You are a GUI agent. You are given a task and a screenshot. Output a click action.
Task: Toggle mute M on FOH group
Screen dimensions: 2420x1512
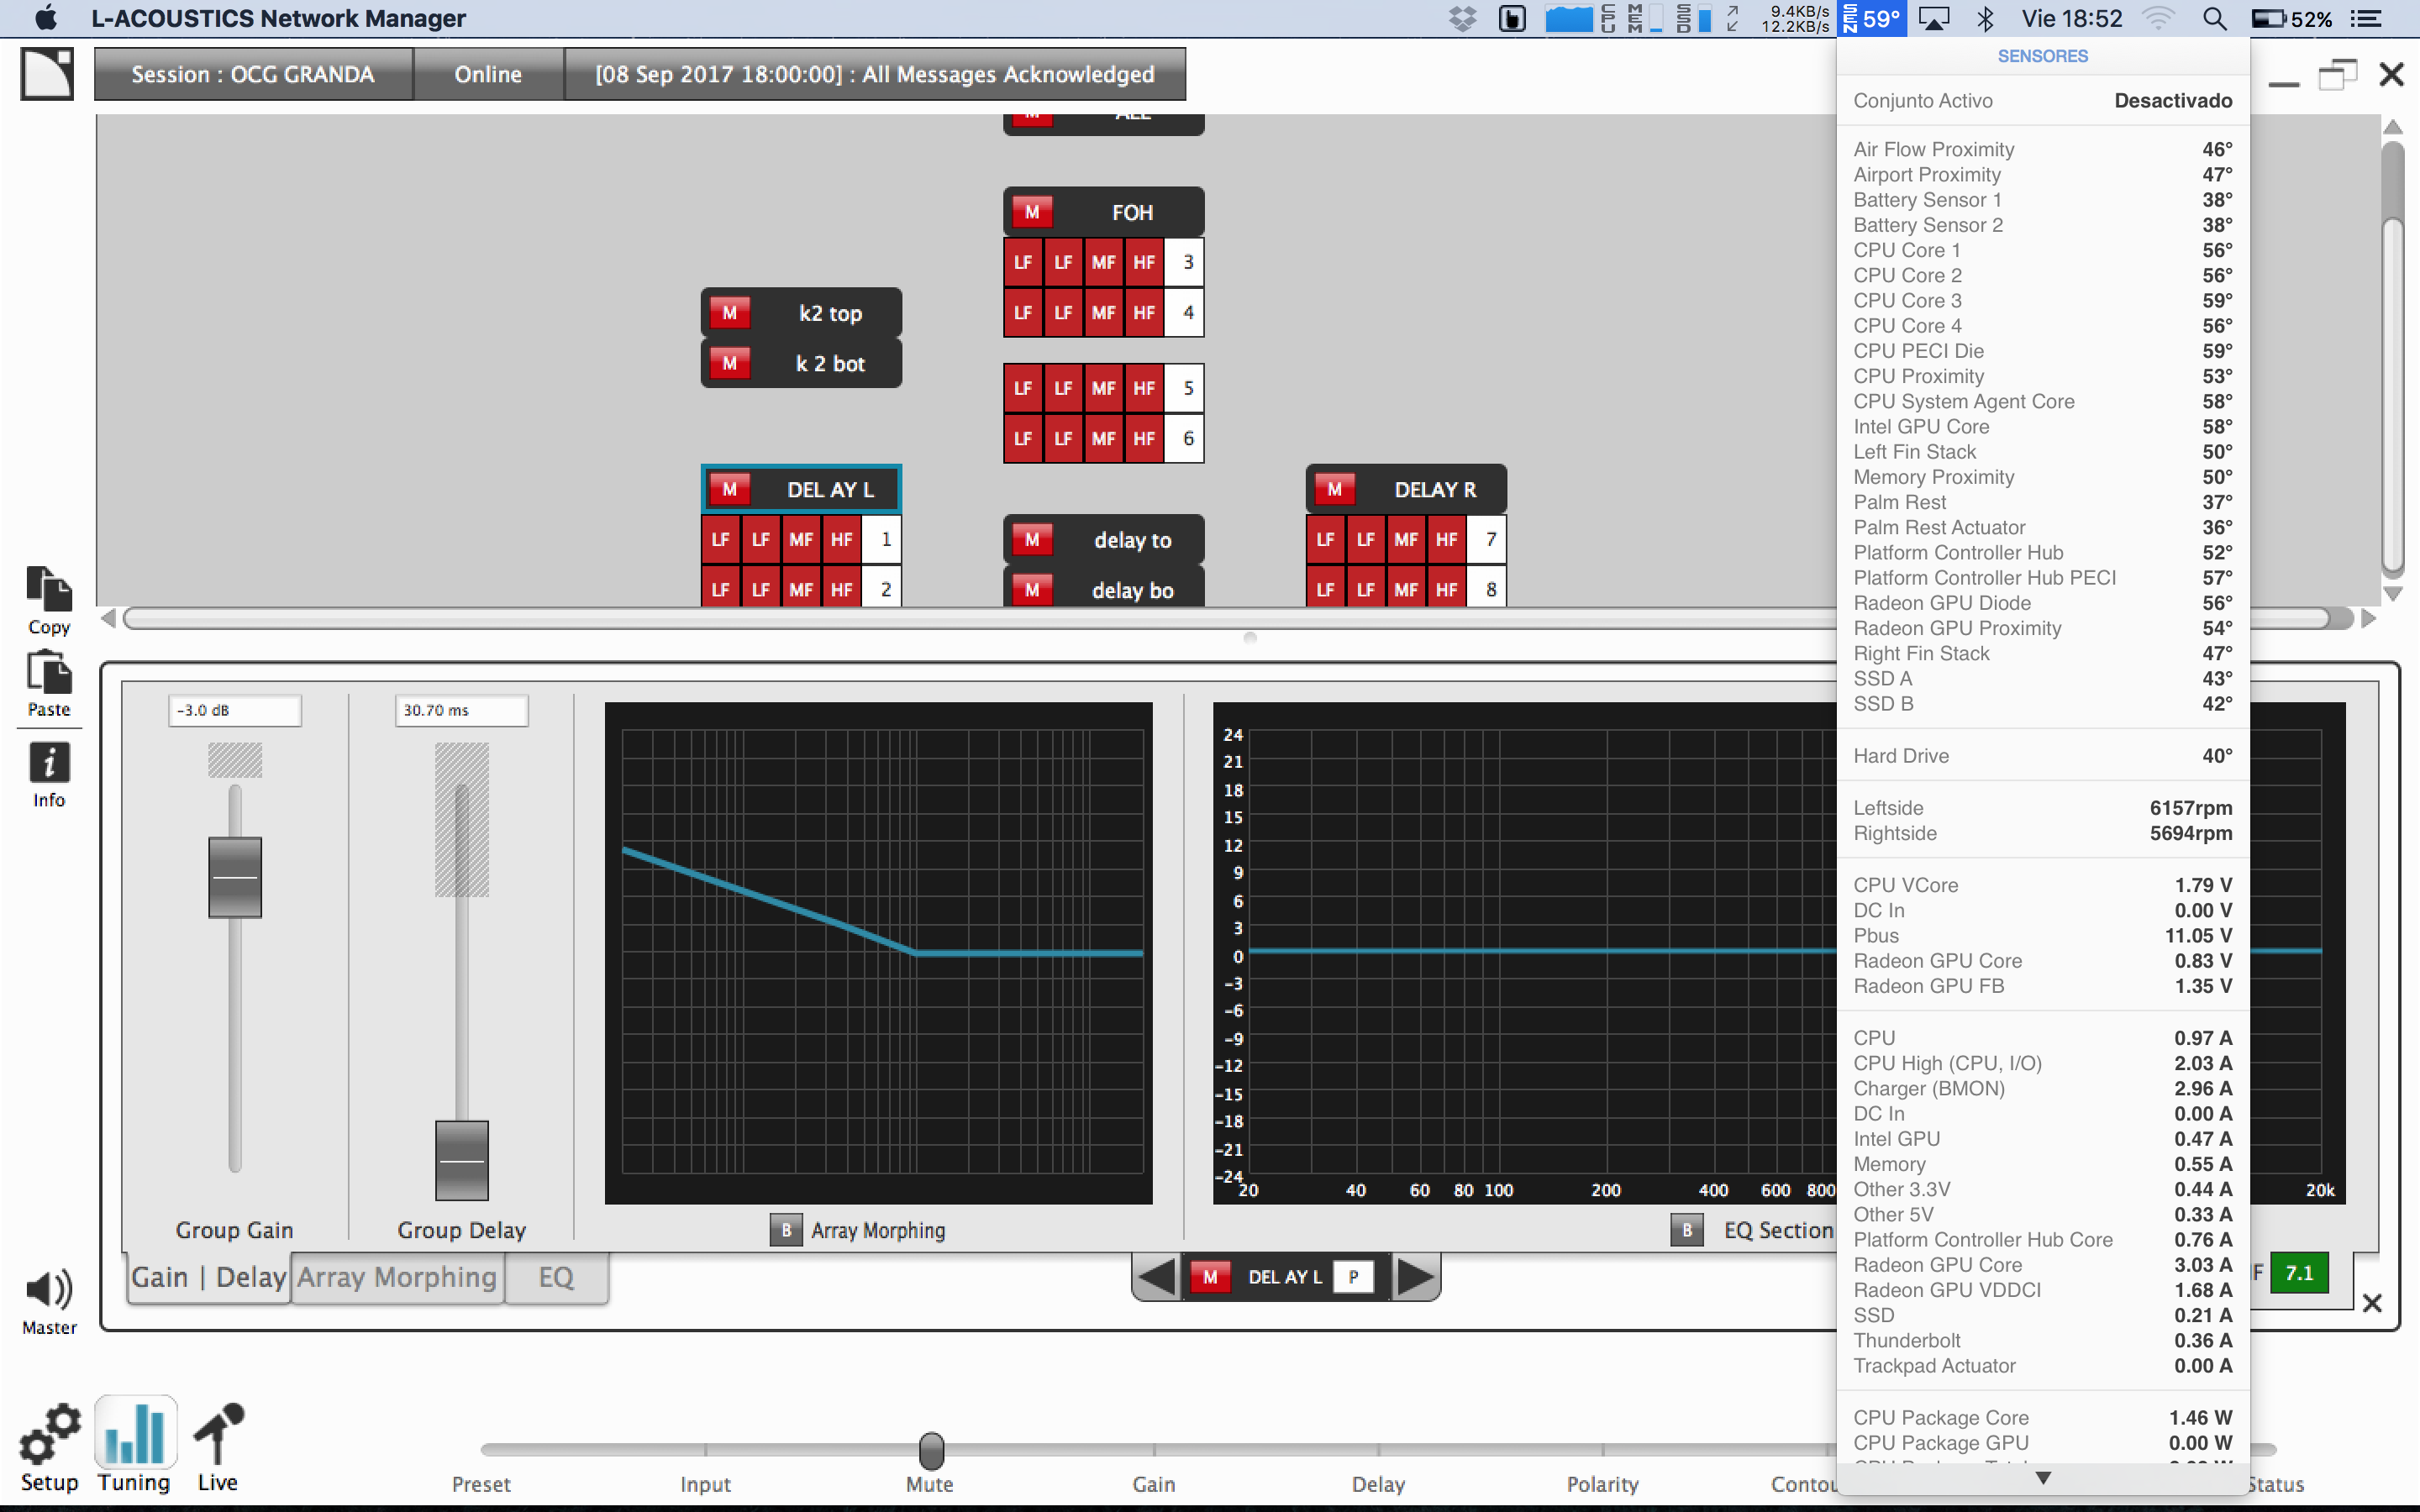(x=1032, y=212)
